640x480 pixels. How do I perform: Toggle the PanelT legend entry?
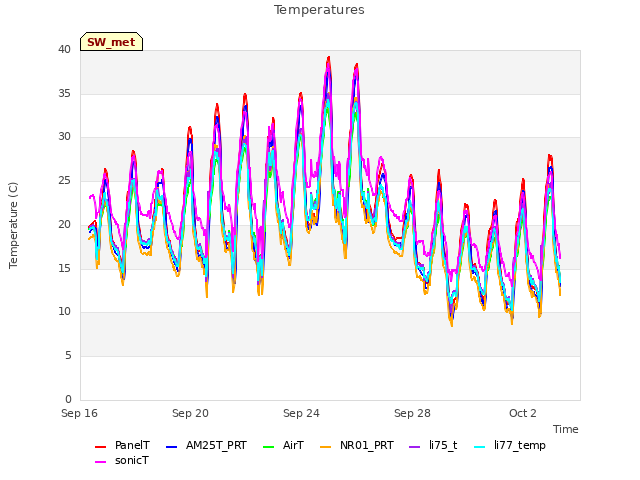pos(122,445)
